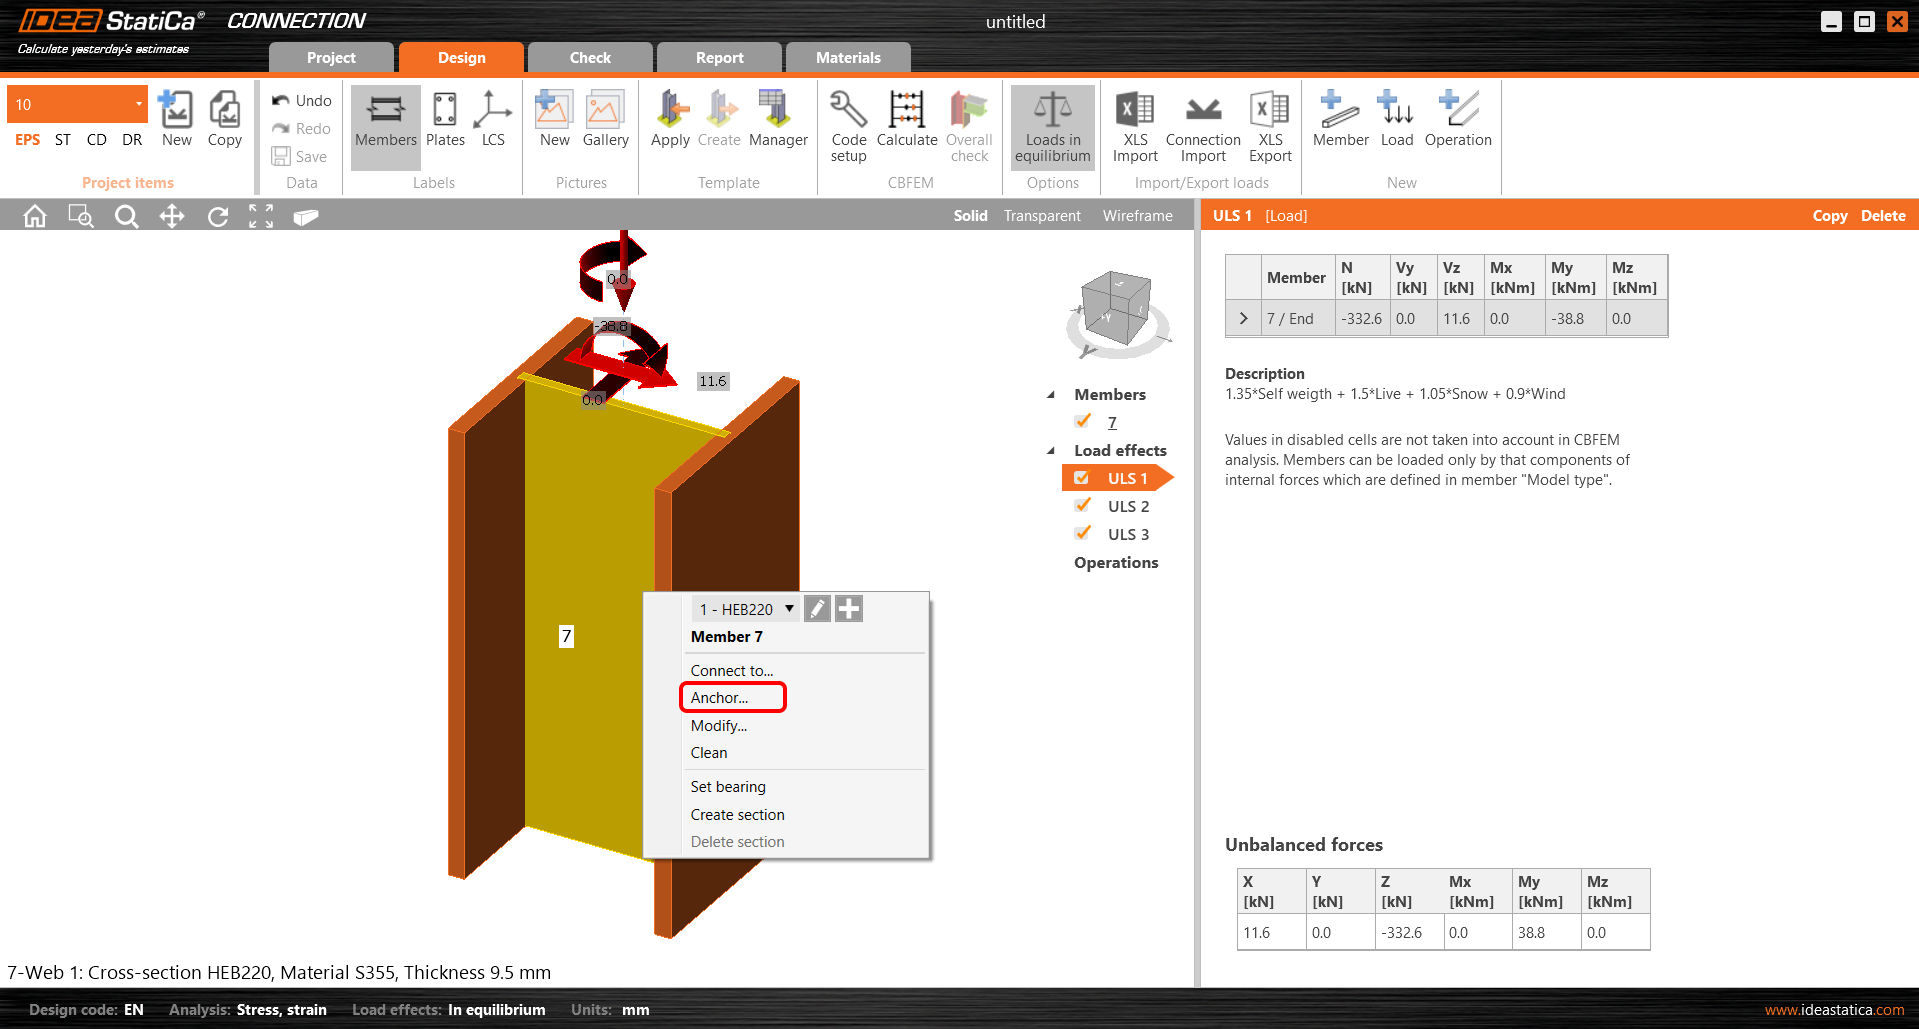This screenshot has width=1919, height=1029.
Task: Open the www.ideastatica.com link
Action: point(1833,1010)
